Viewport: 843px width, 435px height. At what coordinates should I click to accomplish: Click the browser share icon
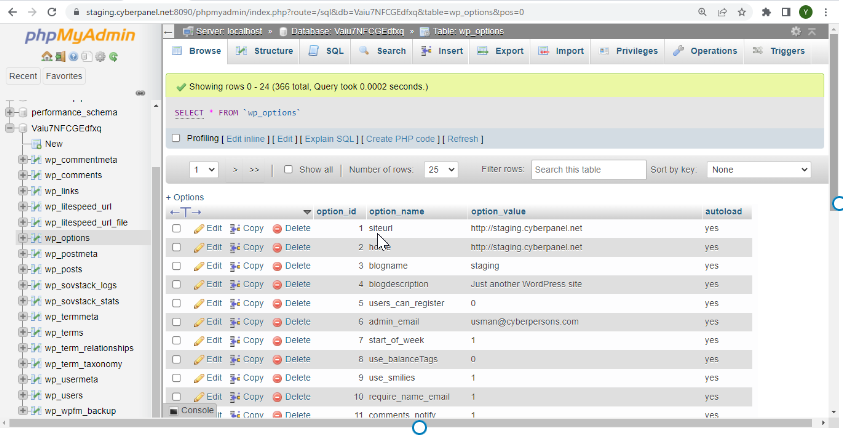pos(722,12)
